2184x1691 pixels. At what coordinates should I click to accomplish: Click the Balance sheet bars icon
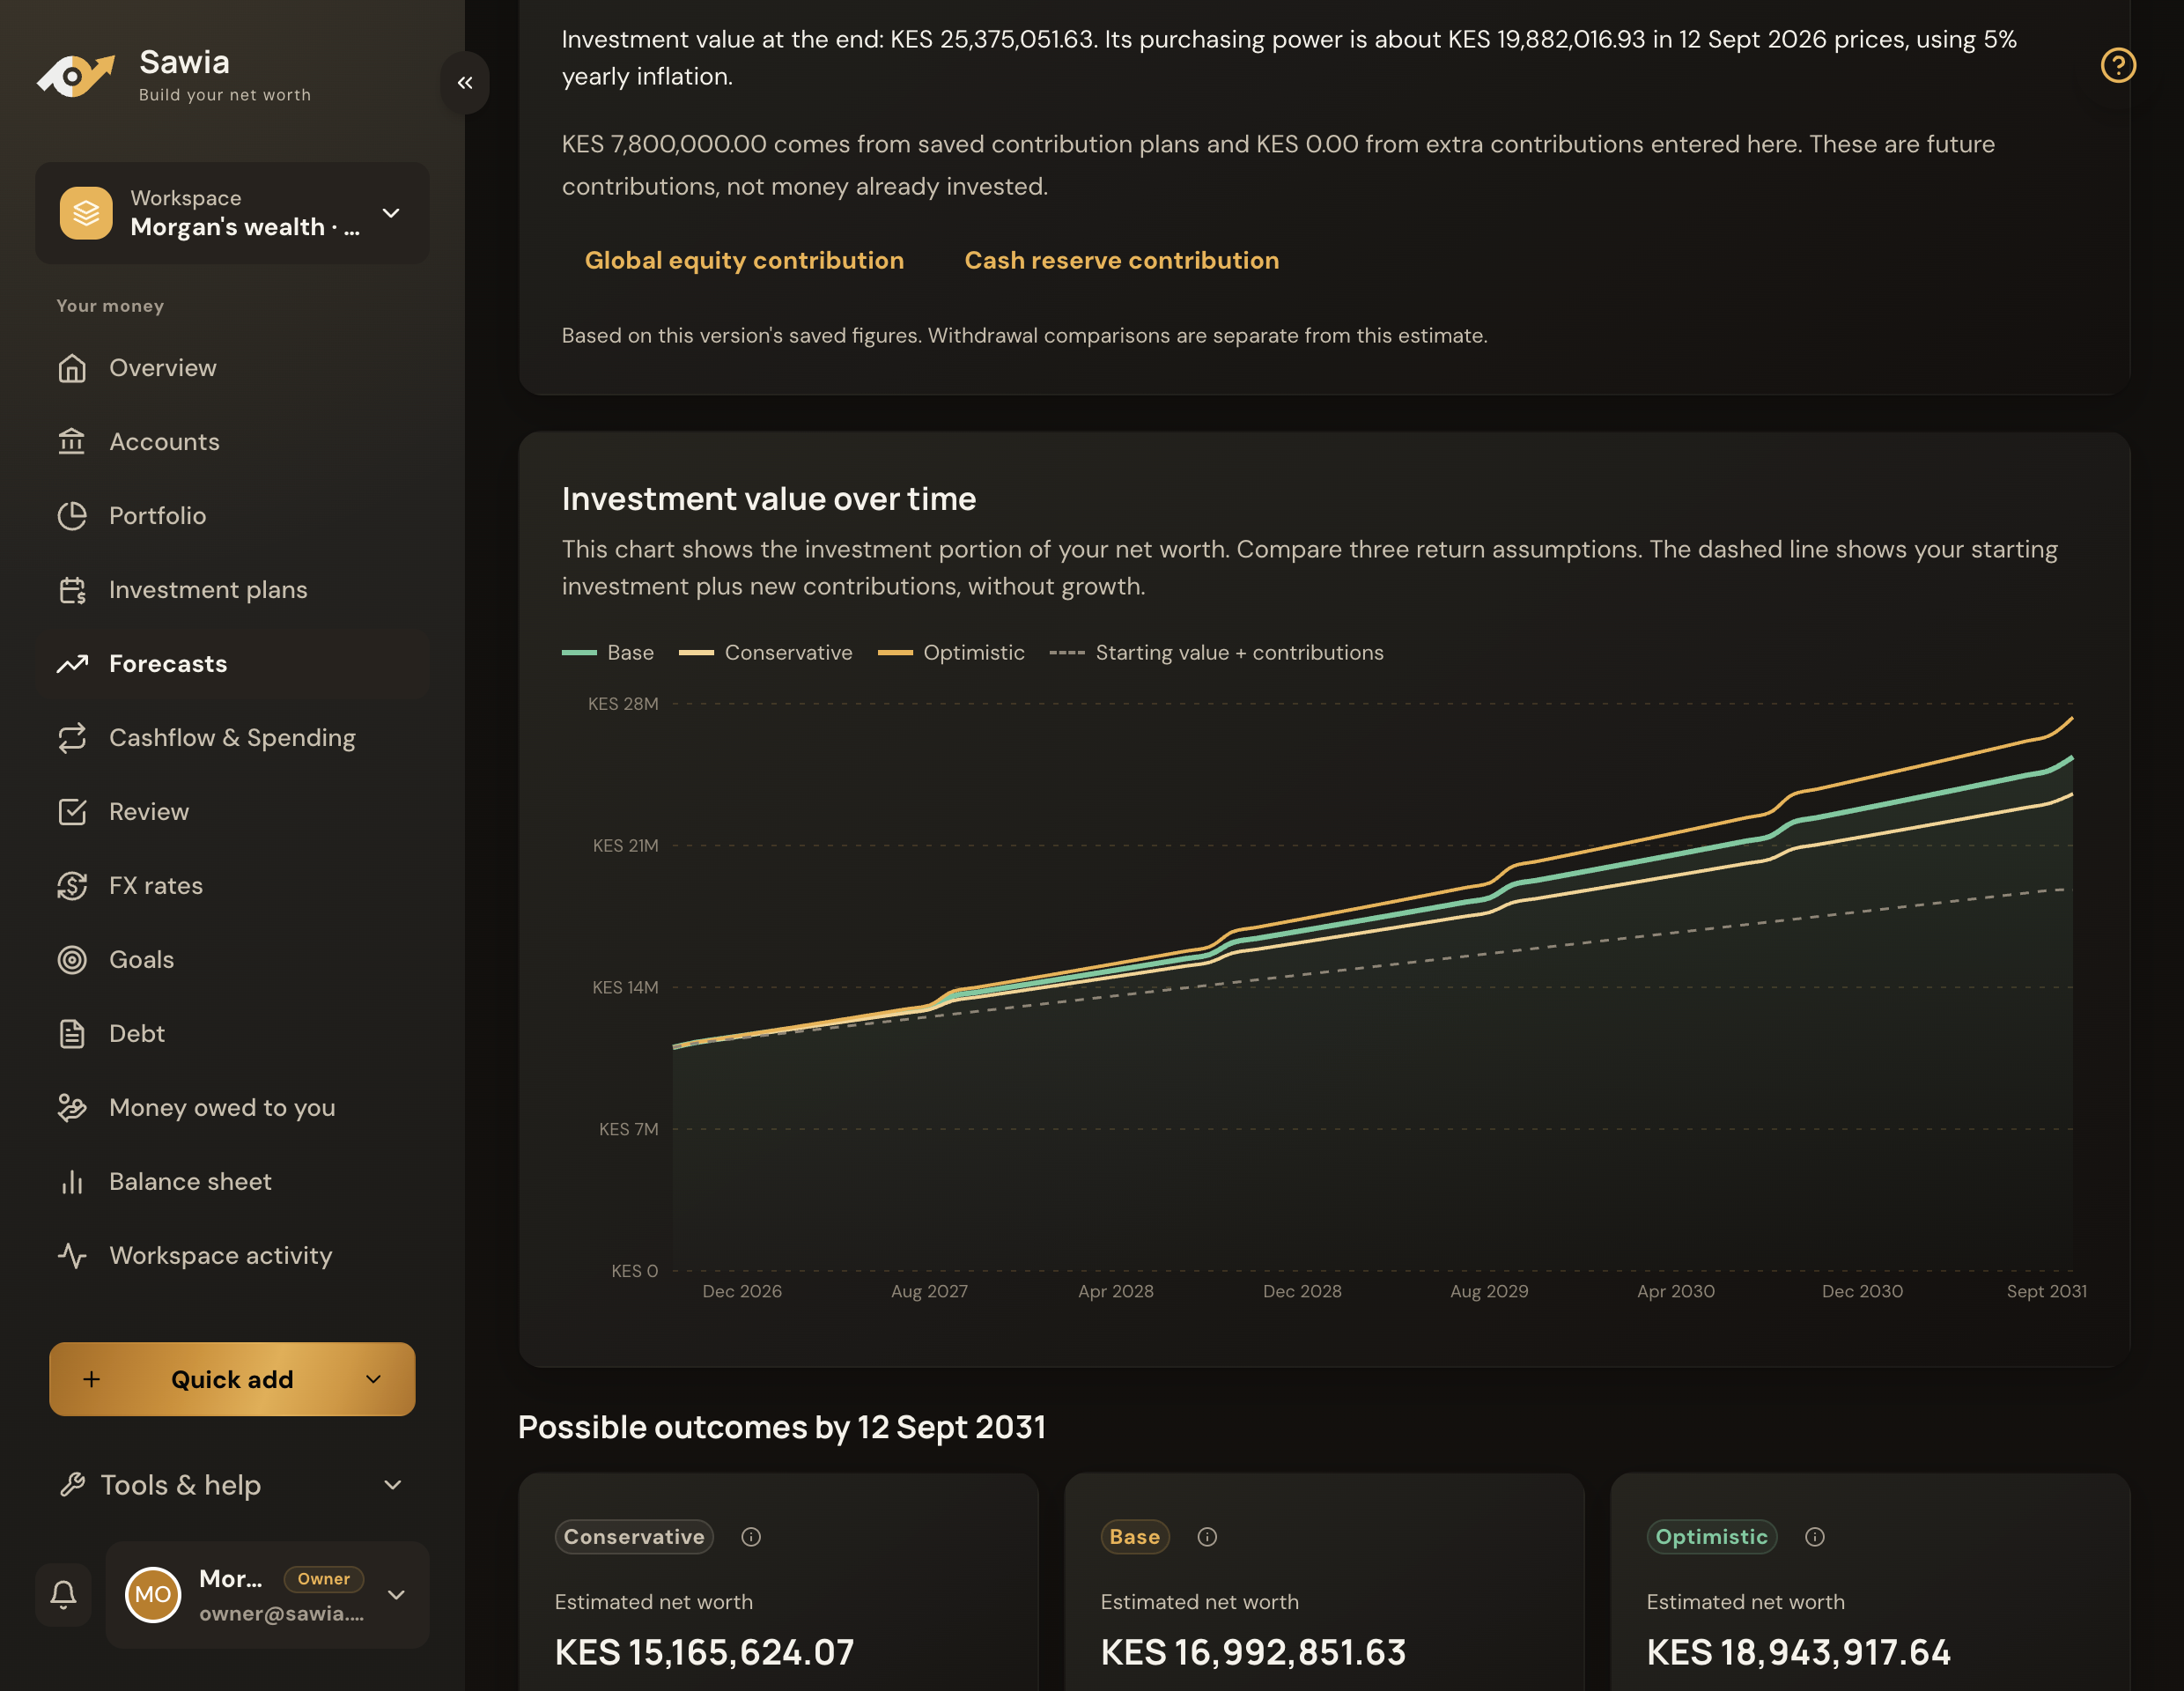[72, 1182]
